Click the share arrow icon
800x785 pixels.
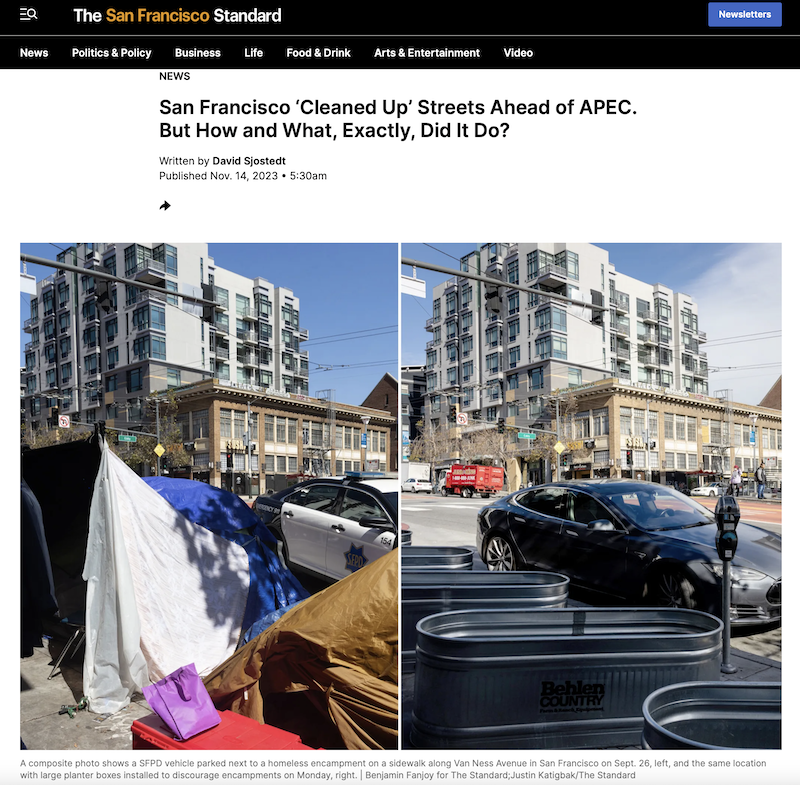tap(165, 206)
